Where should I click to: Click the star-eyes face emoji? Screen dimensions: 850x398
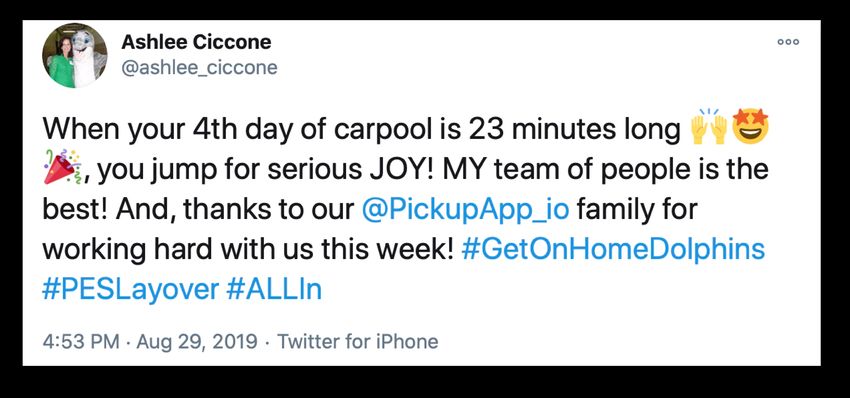[750, 127]
